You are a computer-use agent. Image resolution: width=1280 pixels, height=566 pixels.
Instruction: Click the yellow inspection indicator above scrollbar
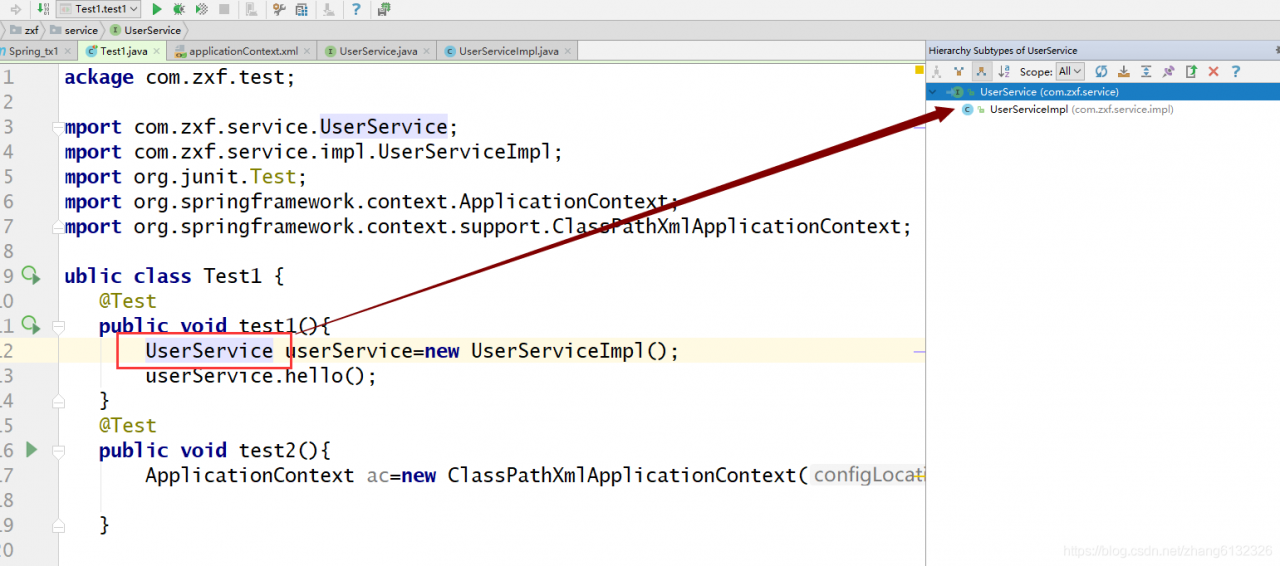919,70
